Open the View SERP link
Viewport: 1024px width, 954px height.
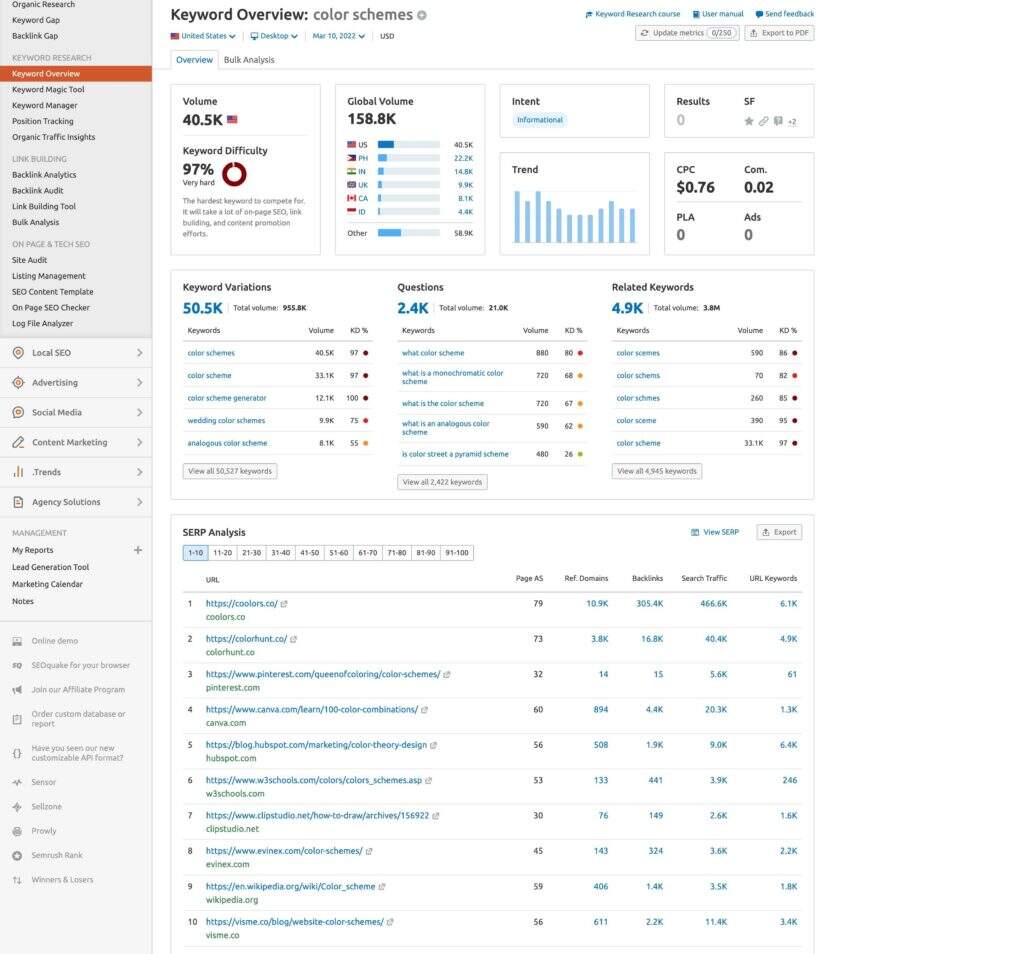tap(715, 532)
